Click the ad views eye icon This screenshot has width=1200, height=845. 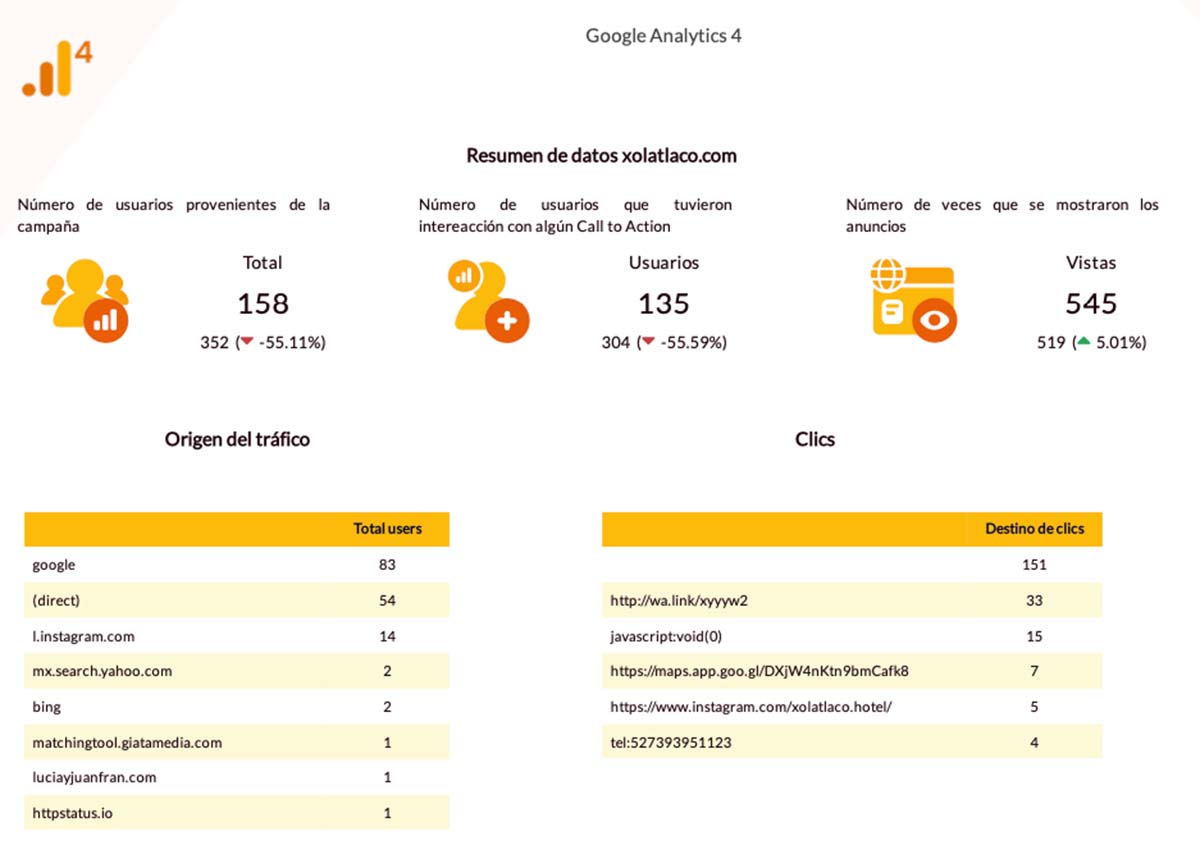914,301
